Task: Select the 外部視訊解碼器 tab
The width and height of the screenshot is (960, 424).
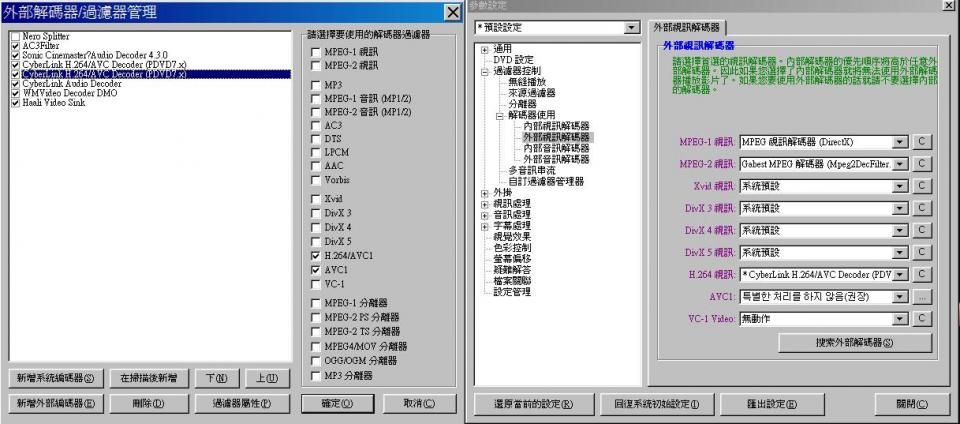Action: coord(686,28)
